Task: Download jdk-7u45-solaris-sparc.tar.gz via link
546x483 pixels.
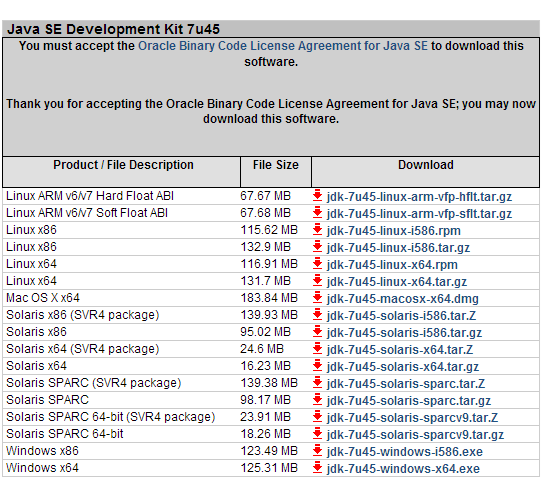Action: 409,401
